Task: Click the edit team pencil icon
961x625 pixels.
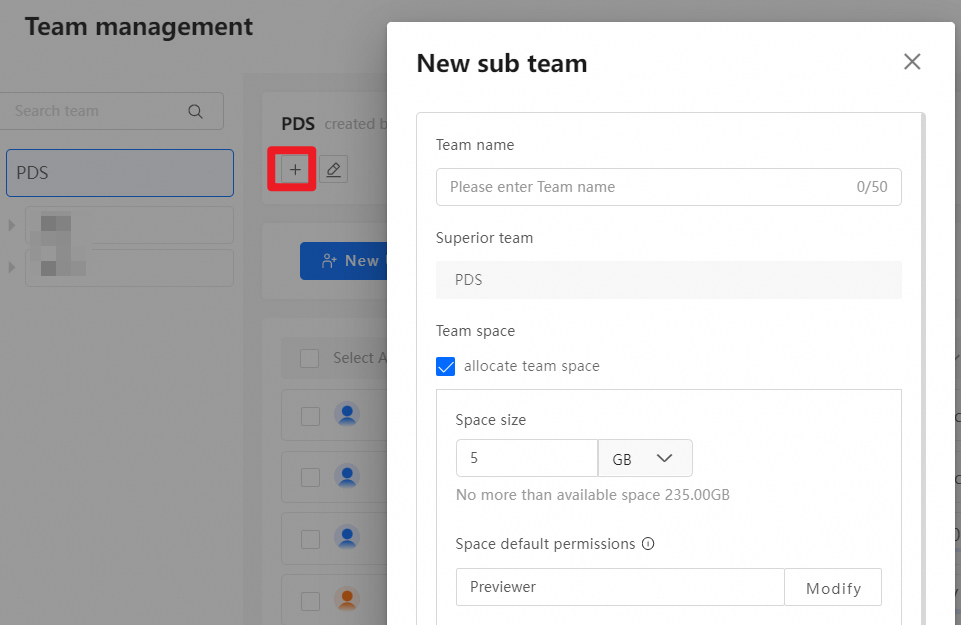Action: click(334, 170)
